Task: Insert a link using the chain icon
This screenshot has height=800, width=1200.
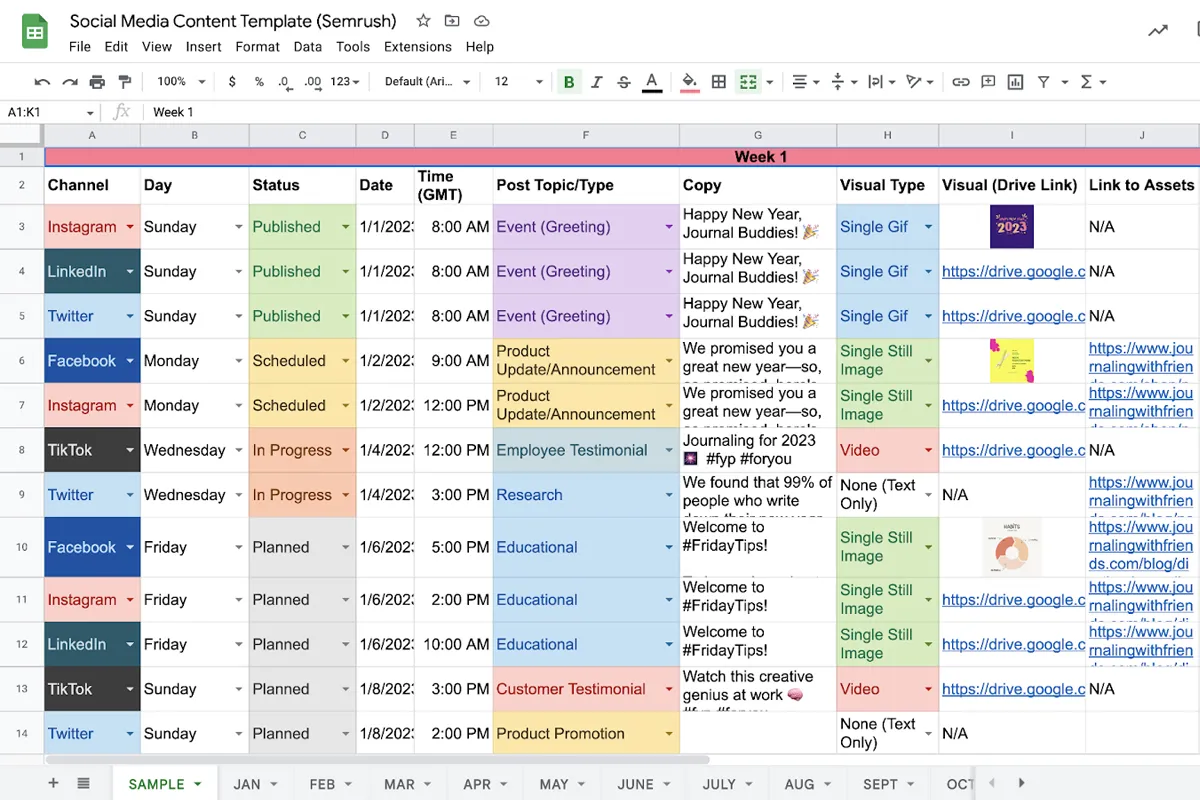Action: tap(960, 82)
